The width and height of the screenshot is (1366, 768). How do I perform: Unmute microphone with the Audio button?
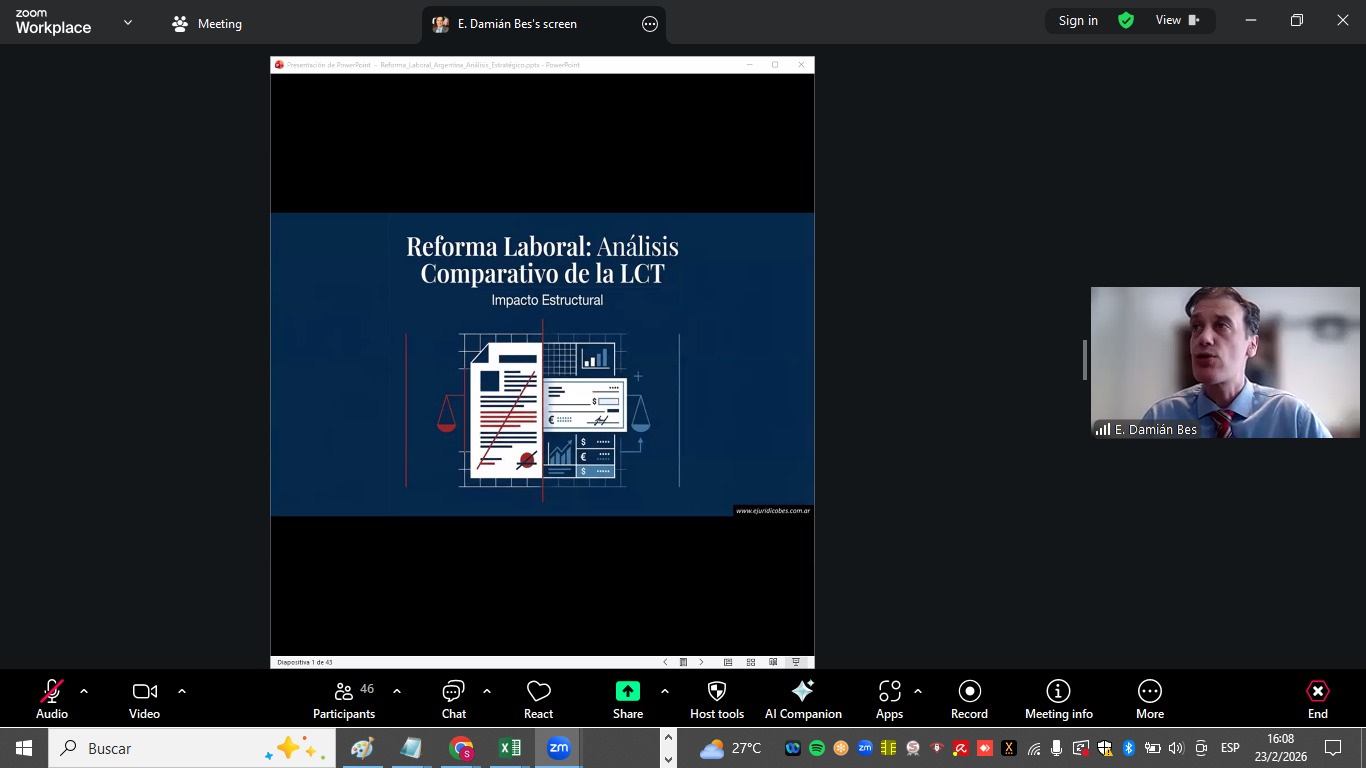(x=52, y=699)
